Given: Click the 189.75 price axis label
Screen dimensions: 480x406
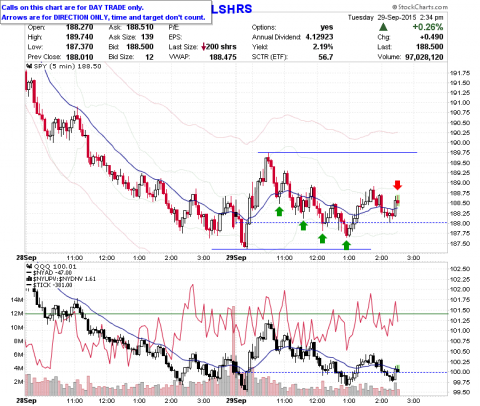Looking at the screenshot, I should coord(460,153).
